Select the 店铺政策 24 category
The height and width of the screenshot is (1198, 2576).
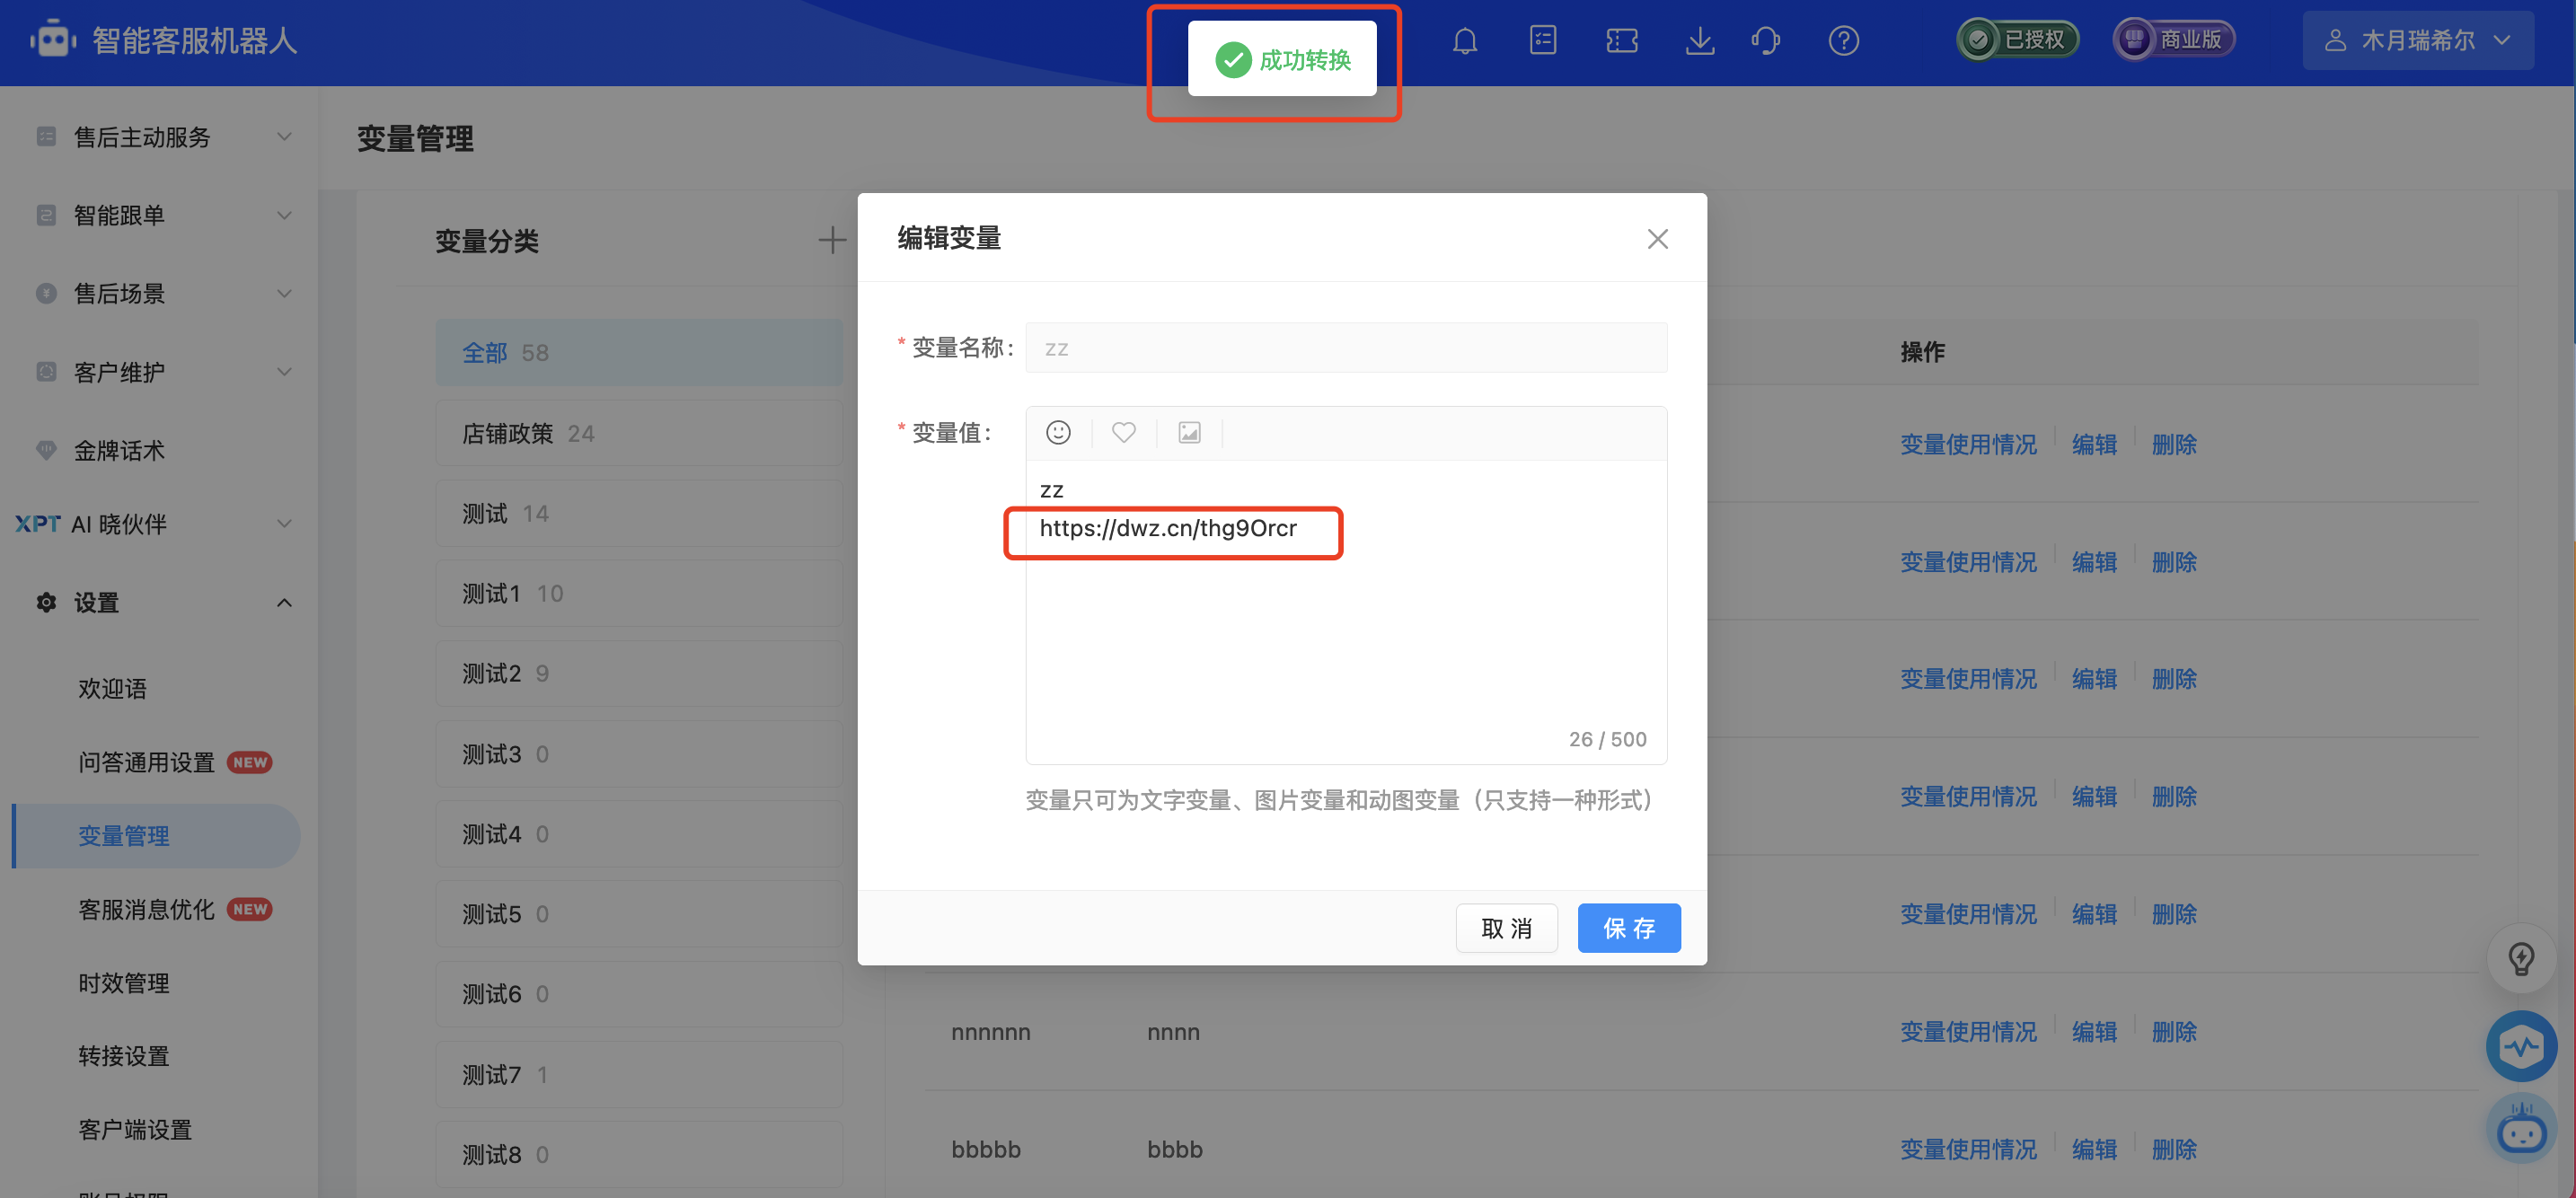point(638,433)
